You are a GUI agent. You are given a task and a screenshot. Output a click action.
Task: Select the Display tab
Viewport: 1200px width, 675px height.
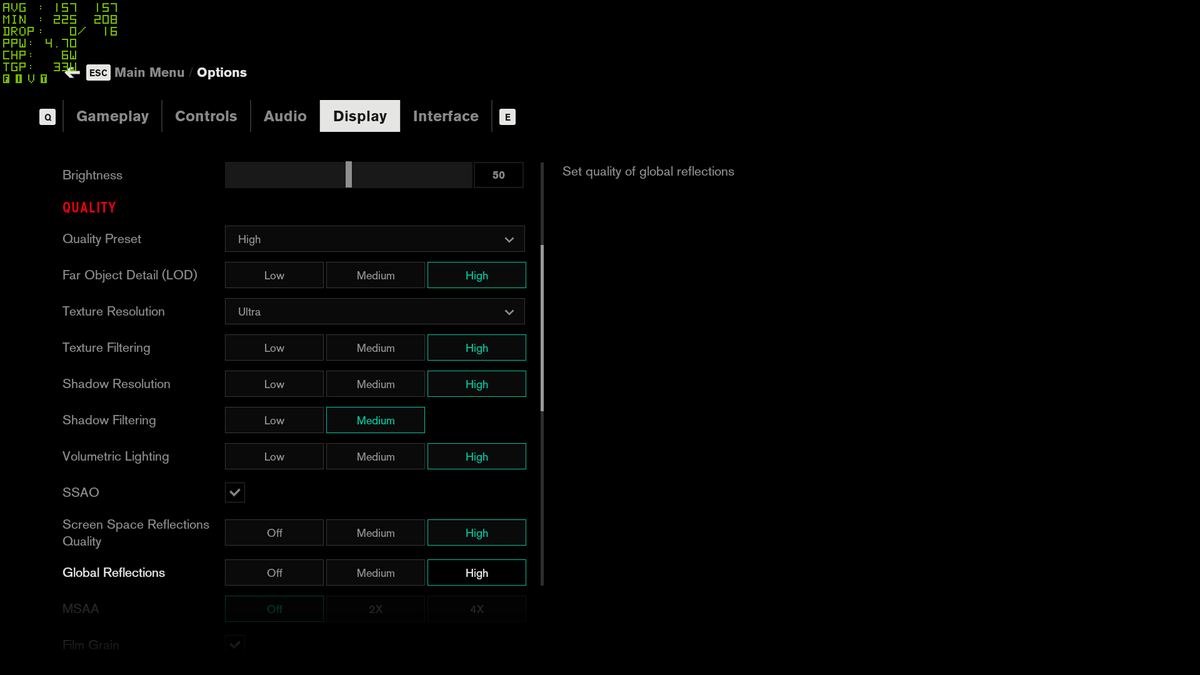[x=360, y=116]
